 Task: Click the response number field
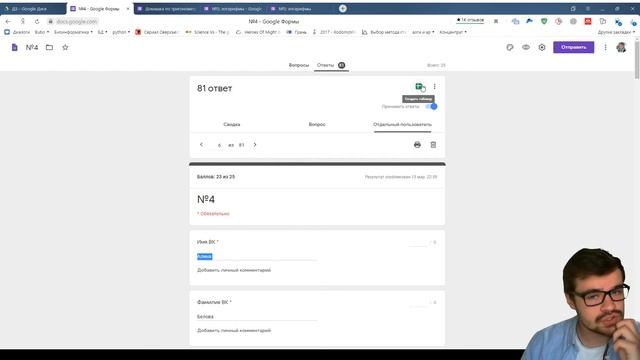pyautogui.click(x=219, y=145)
